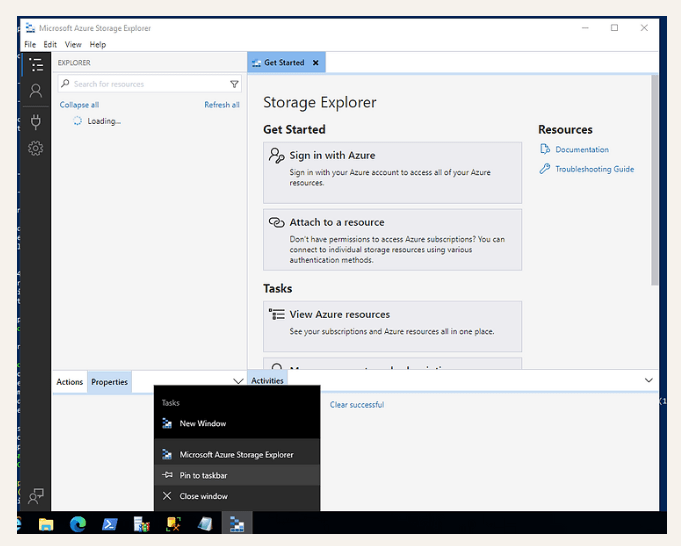
Task: Open the Edit menu
Action: point(50,44)
